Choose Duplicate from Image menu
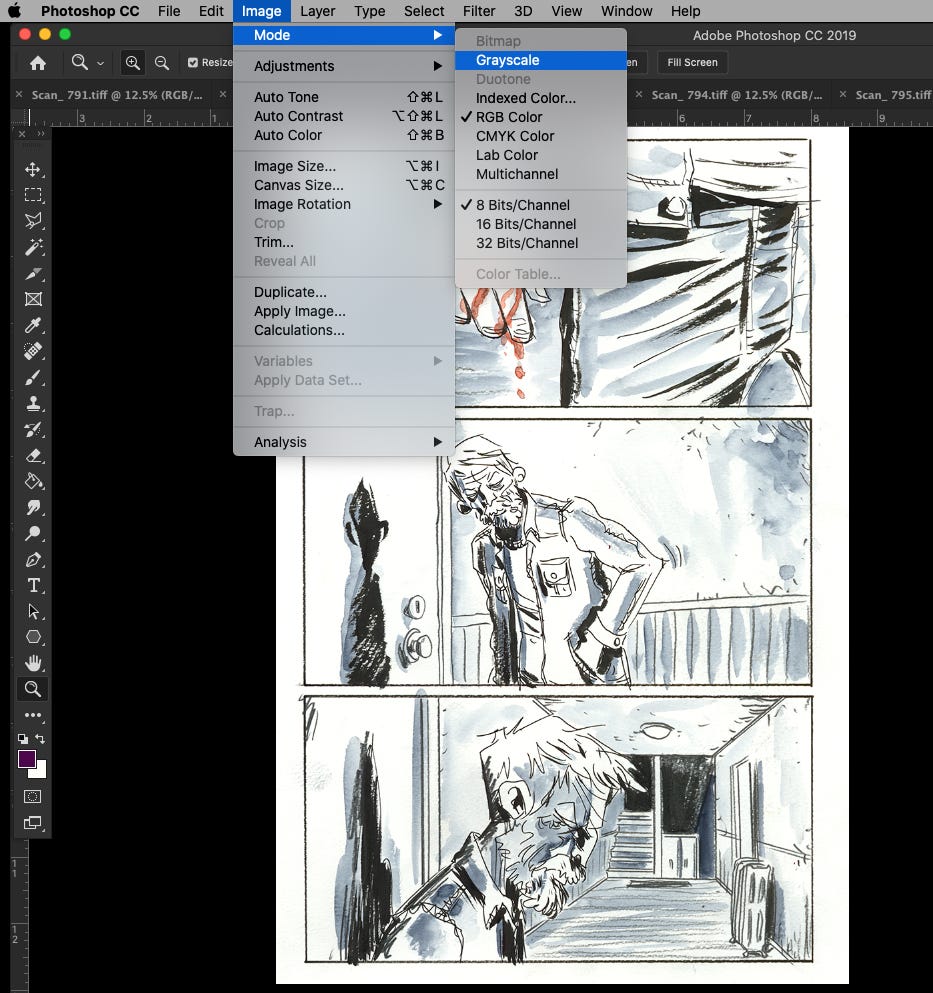Screen dimensions: 933x993 [x=344, y=293]
